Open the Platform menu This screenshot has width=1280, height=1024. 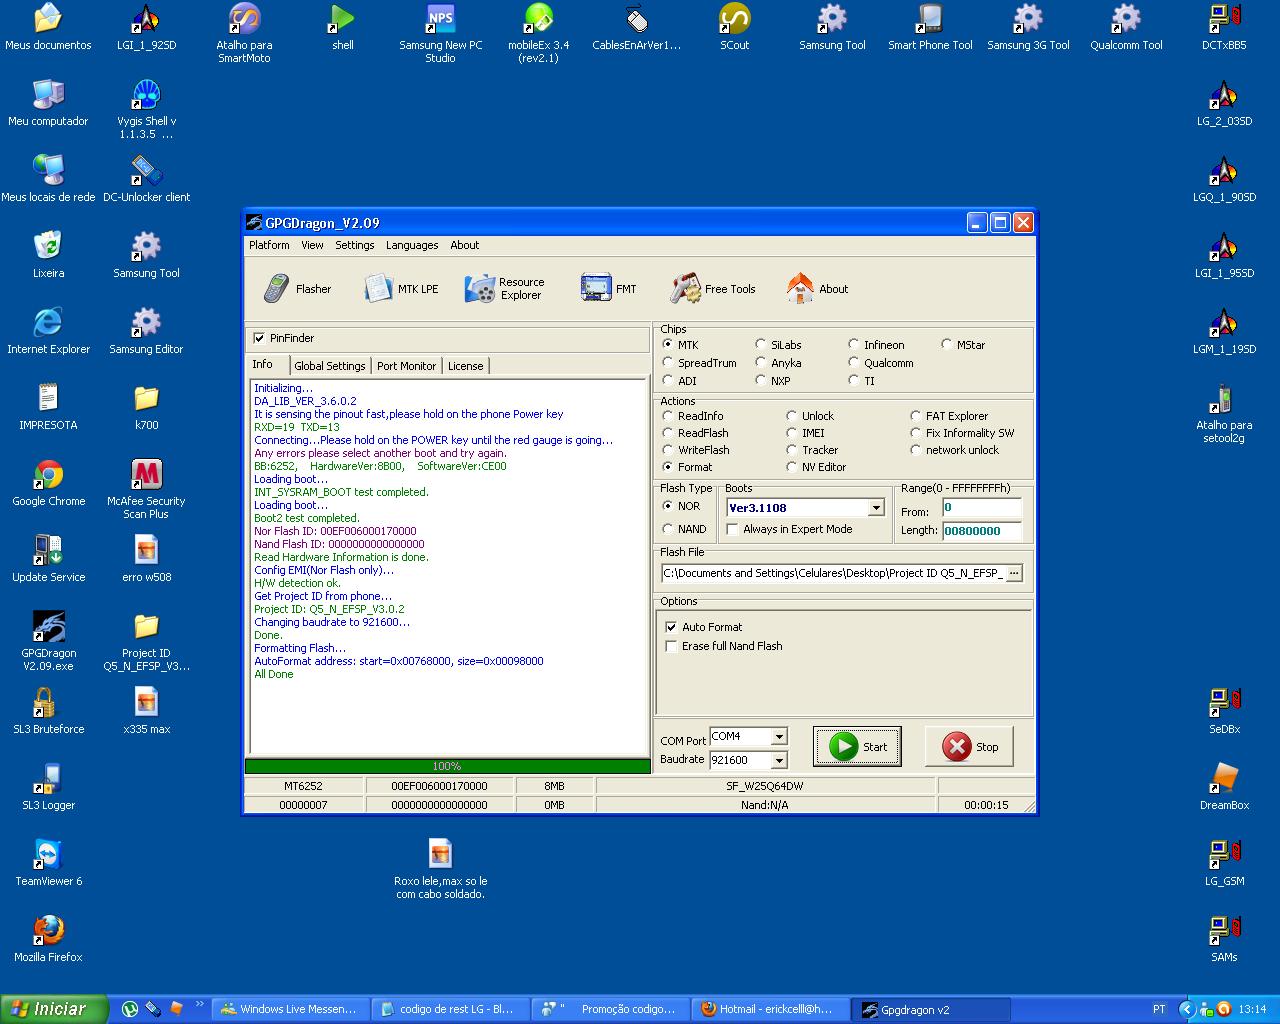(x=269, y=245)
